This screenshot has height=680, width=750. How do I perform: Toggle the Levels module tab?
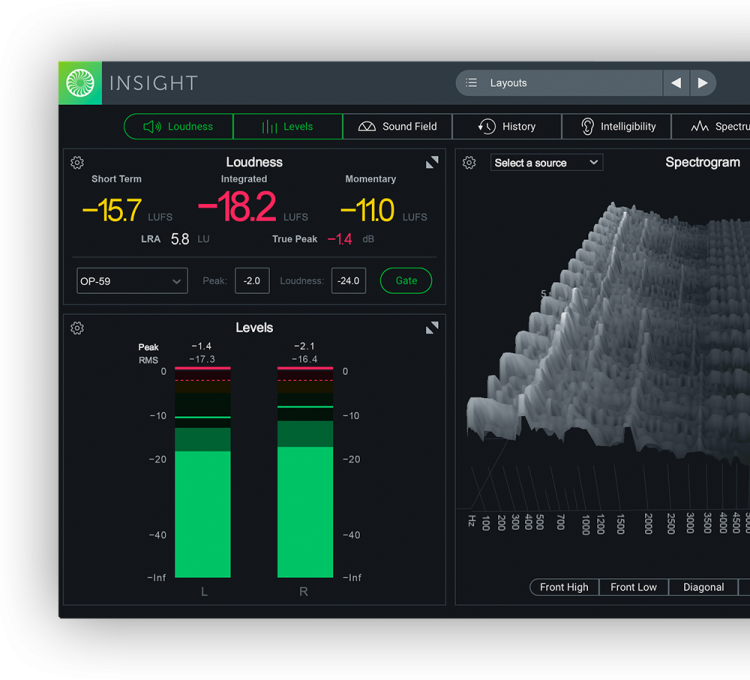click(288, 127)
